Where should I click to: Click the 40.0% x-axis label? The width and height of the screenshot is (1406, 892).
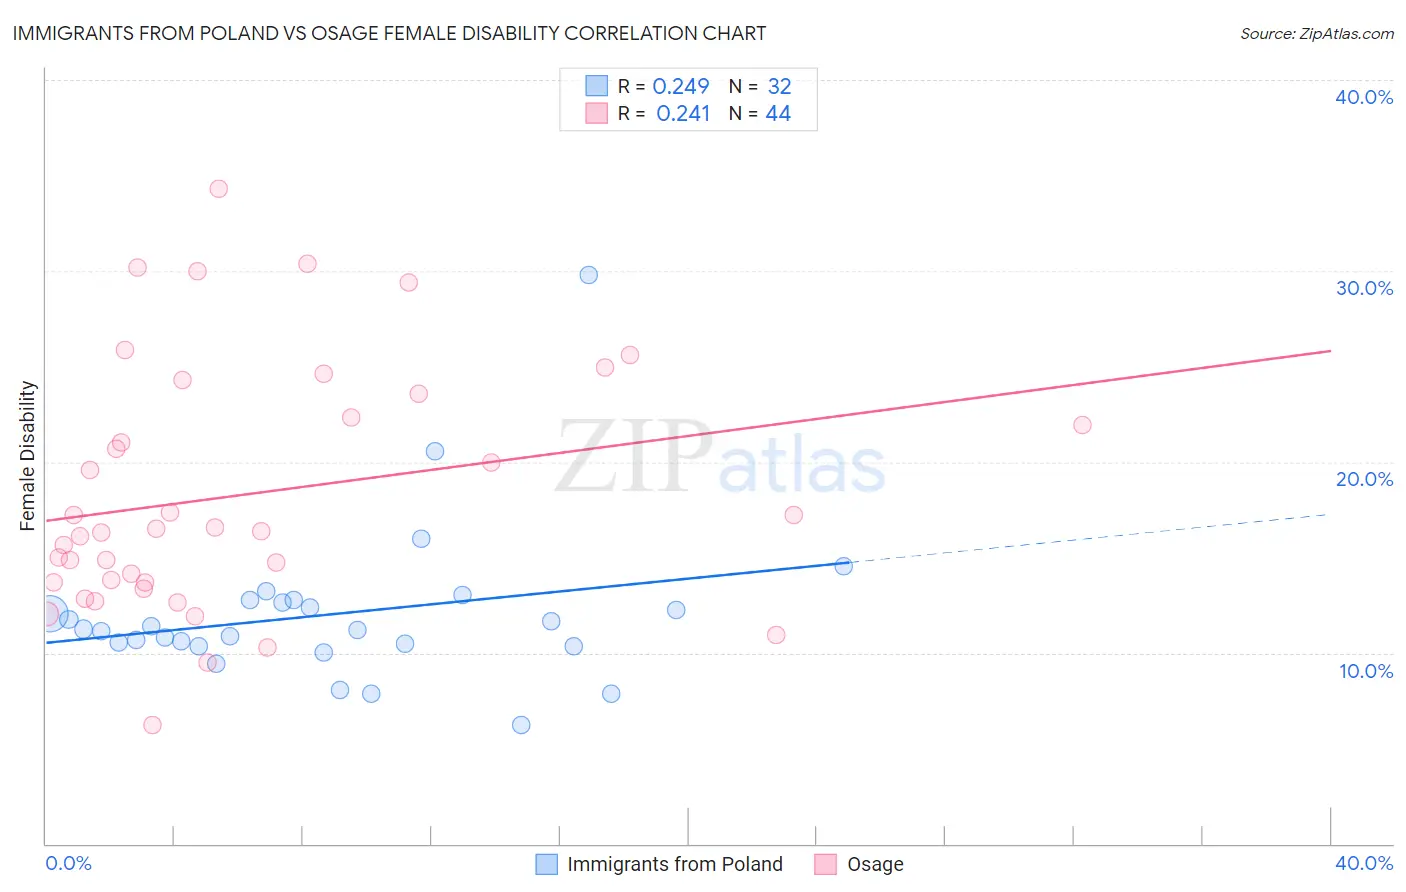pos(1364,863)
